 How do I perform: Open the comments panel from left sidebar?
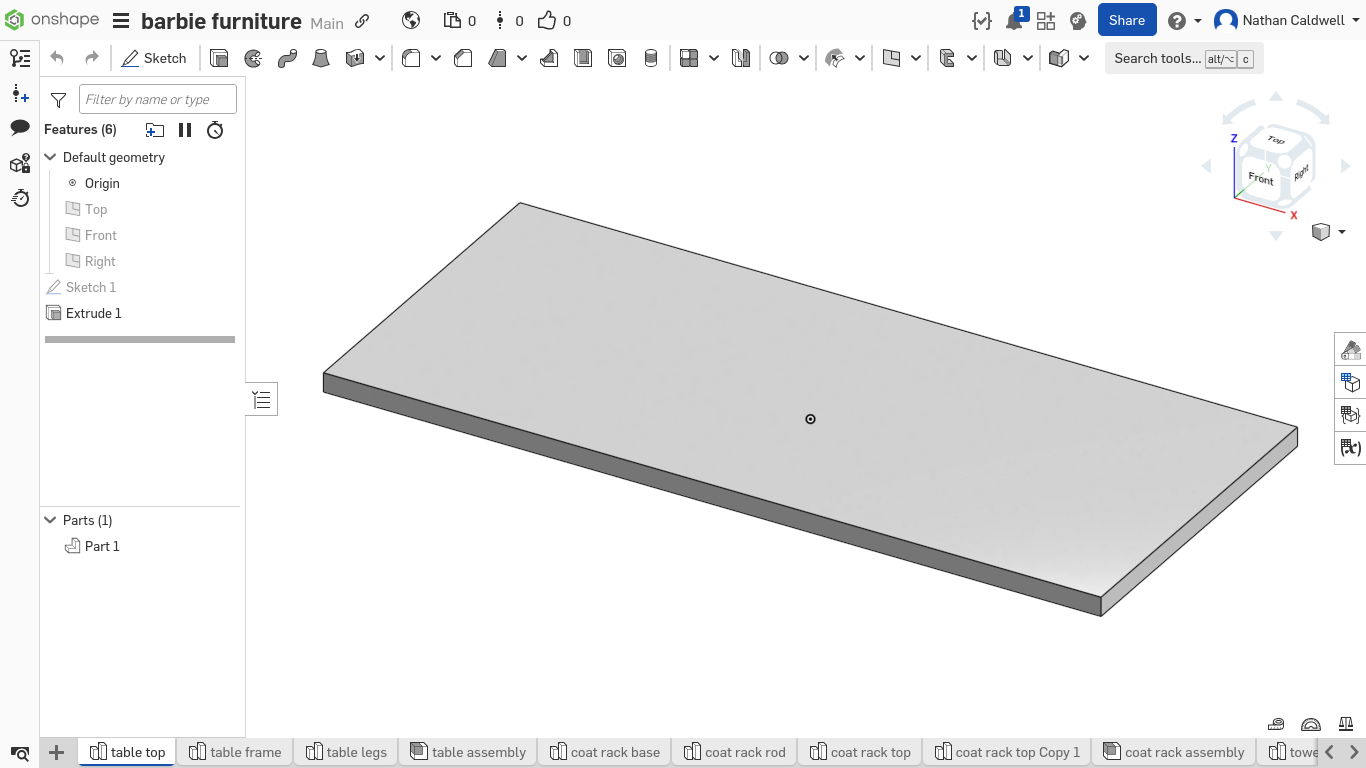tap(20, 128)
